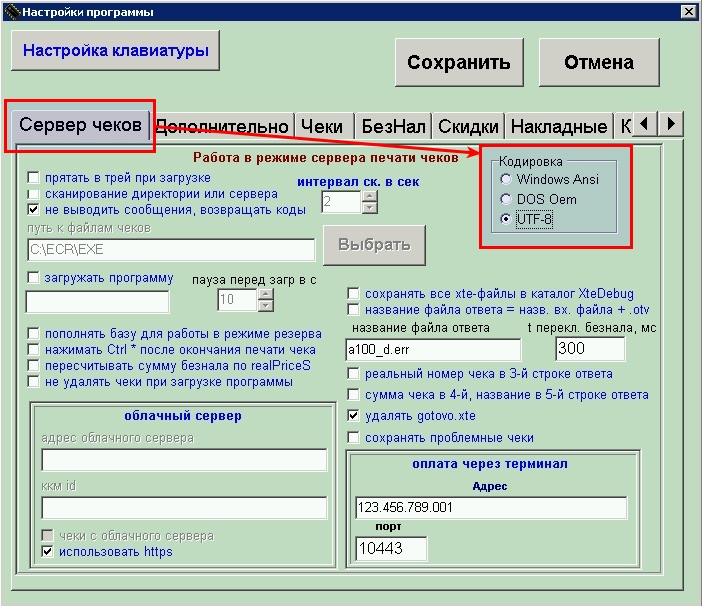Click the 'Сохранить' button
This screenshot has width=702, height=606.
[459, 62]
